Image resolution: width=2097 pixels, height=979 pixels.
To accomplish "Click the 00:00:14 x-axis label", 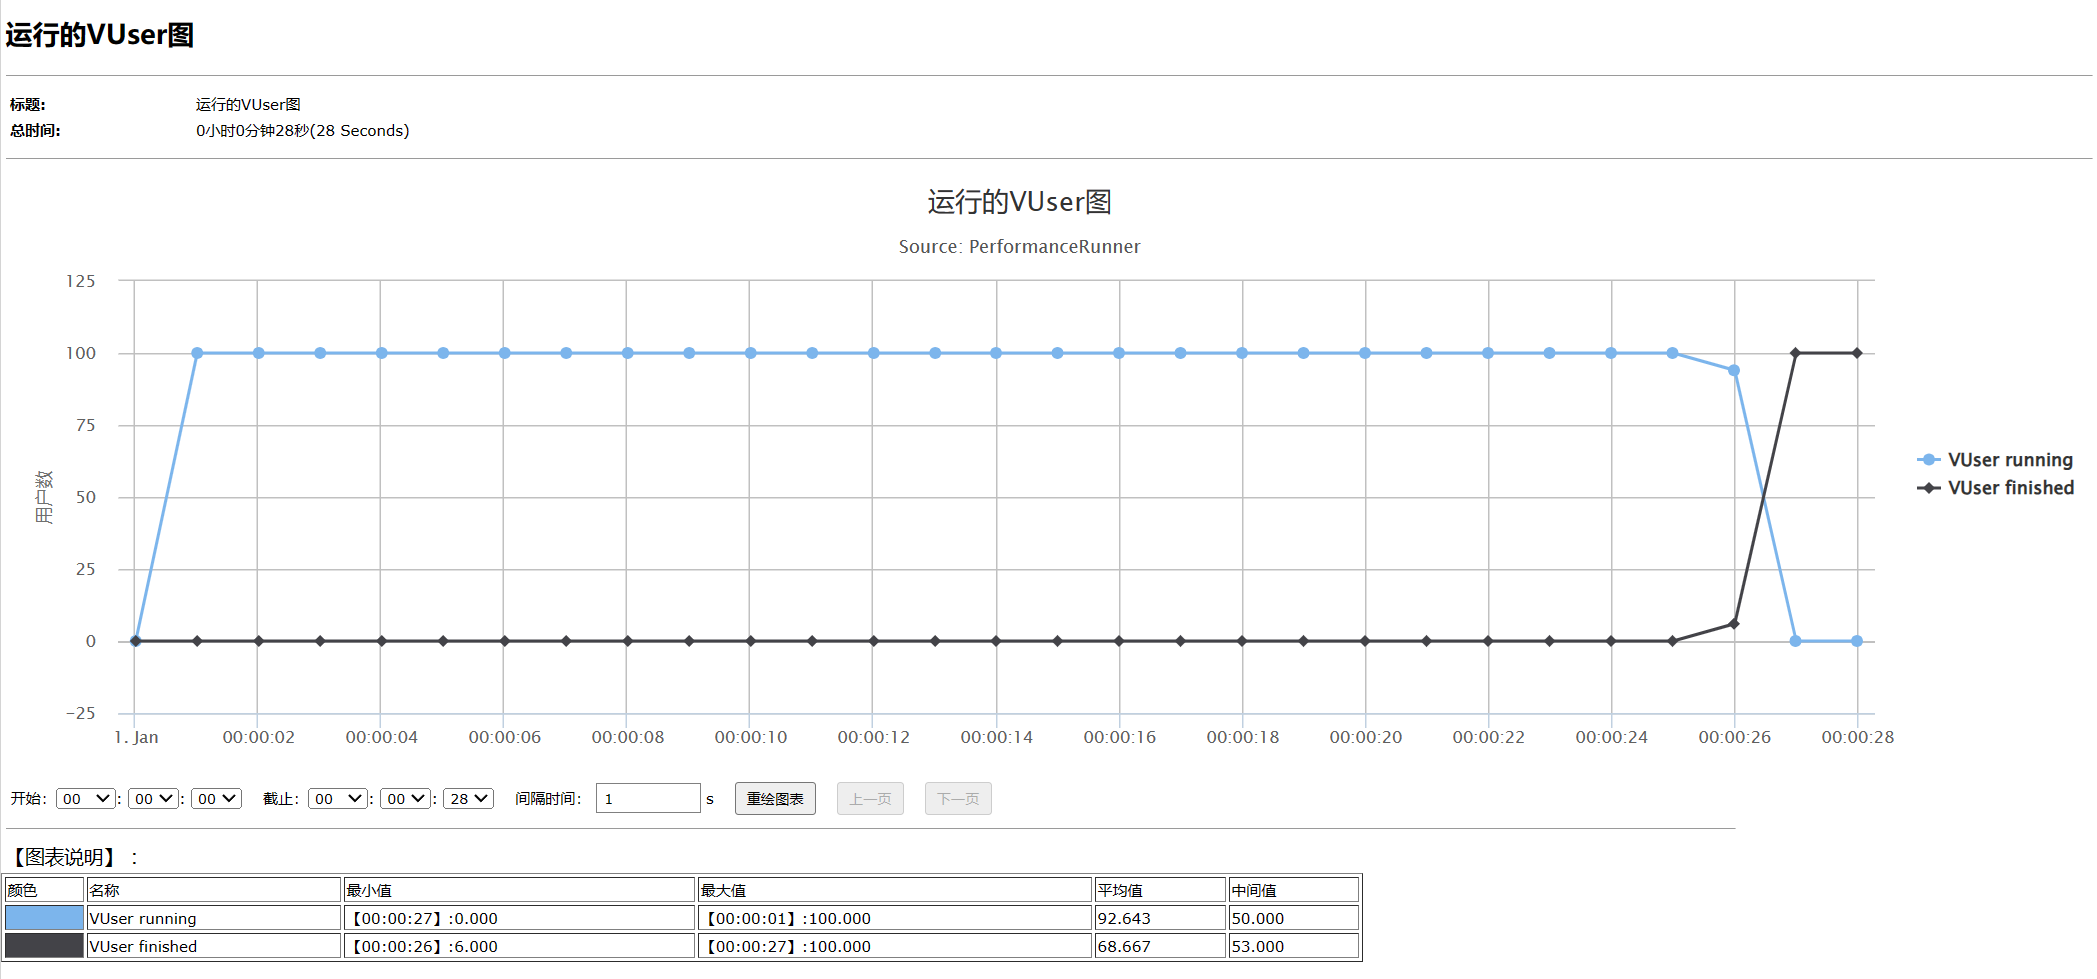I will click(x=996, y=737).
